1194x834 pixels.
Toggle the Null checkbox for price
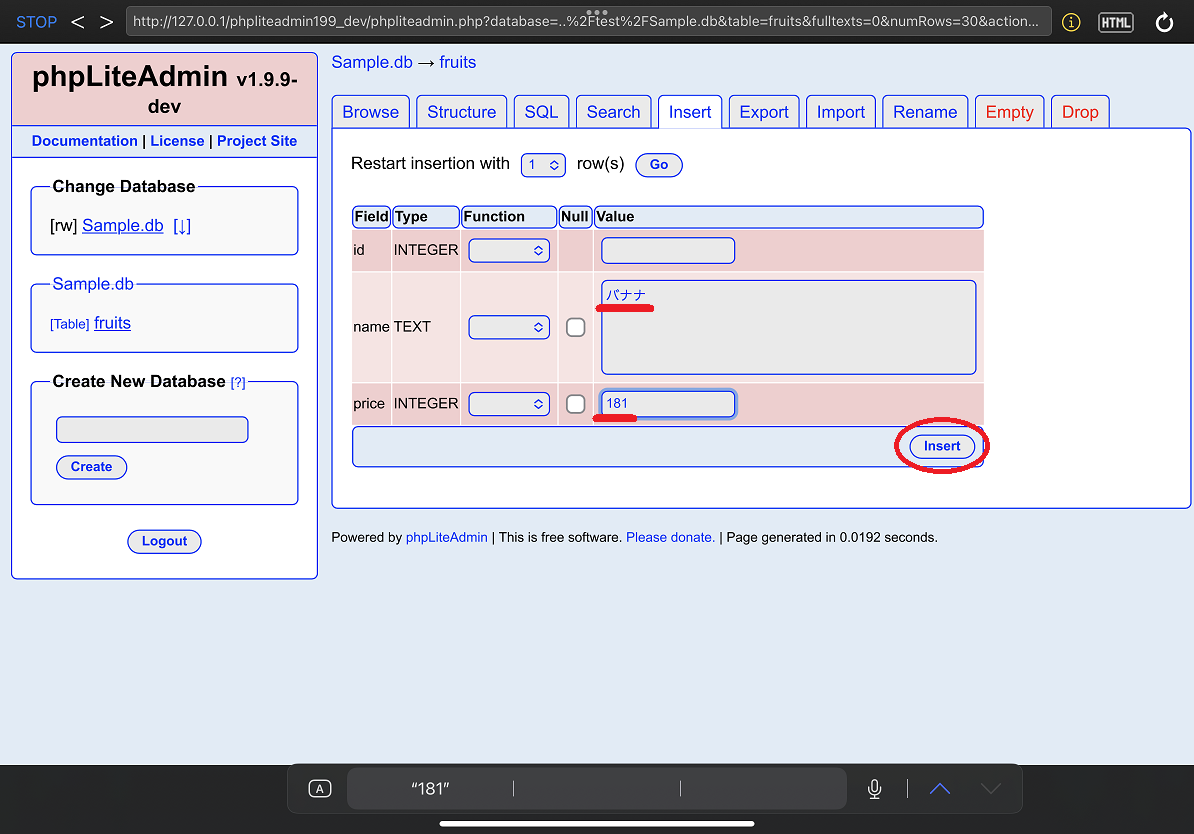pos(576,404)
